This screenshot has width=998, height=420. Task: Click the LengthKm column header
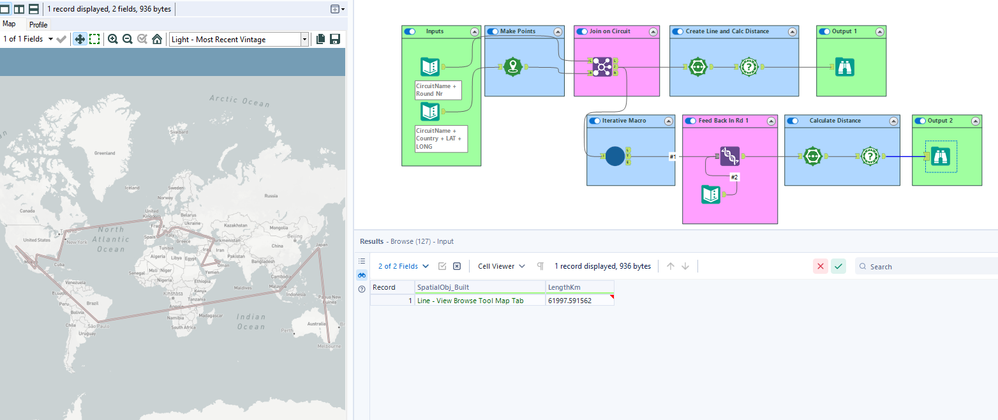(x=580, y=287)
